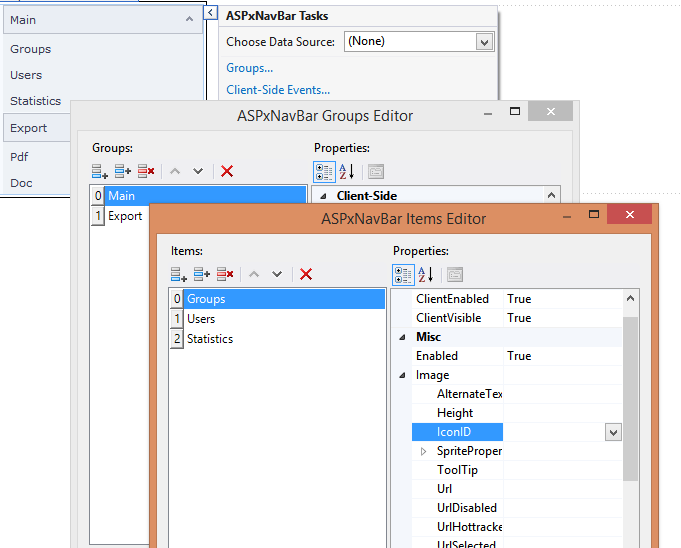Close the ASPxNavBar Items Editor window
The image size is (681, 548).
[630, 215]
